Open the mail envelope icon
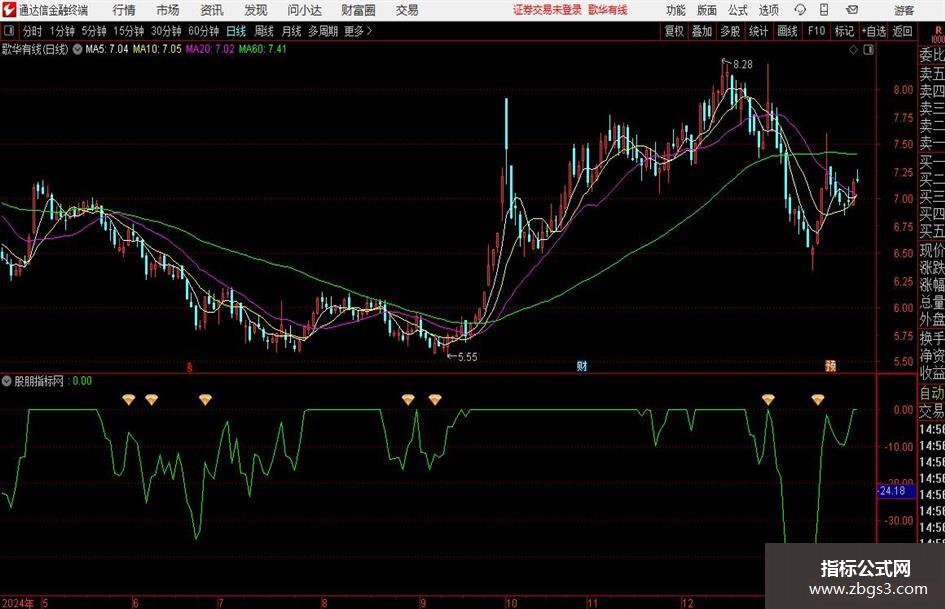945x609 pixels. [x=852, y=10]
